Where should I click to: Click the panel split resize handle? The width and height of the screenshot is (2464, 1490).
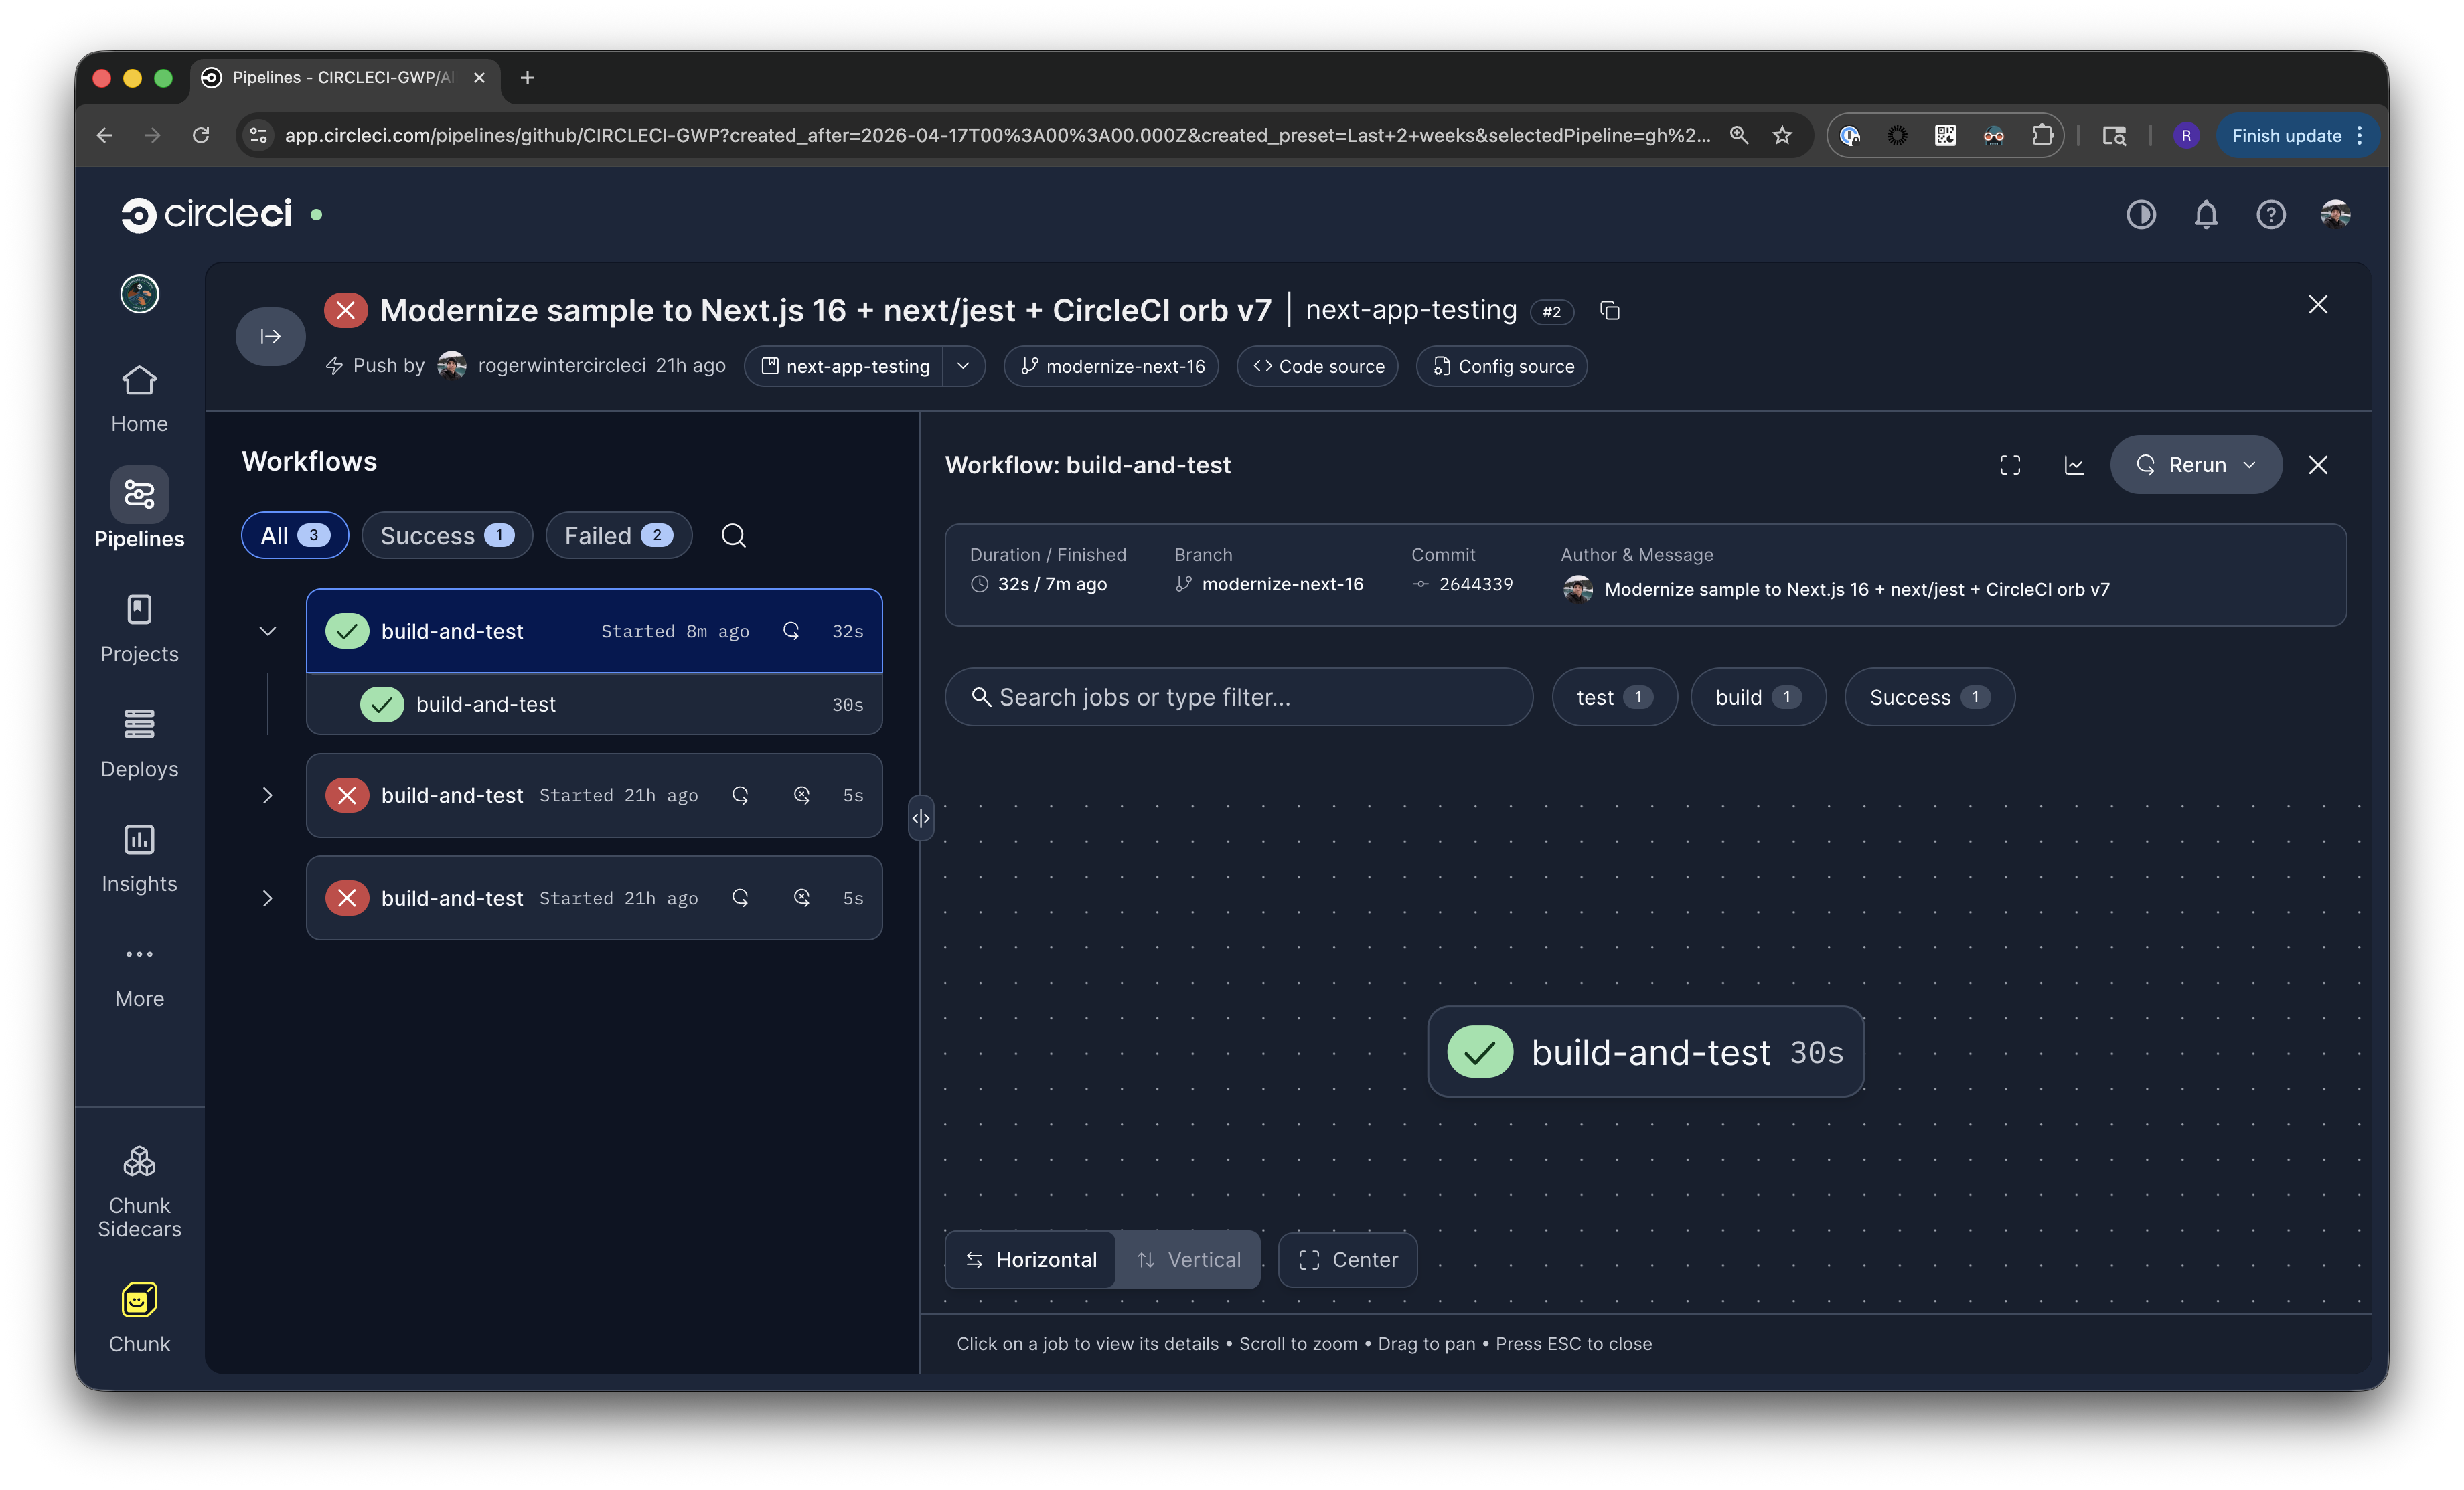pyautogui.click(x=920, y=818)
